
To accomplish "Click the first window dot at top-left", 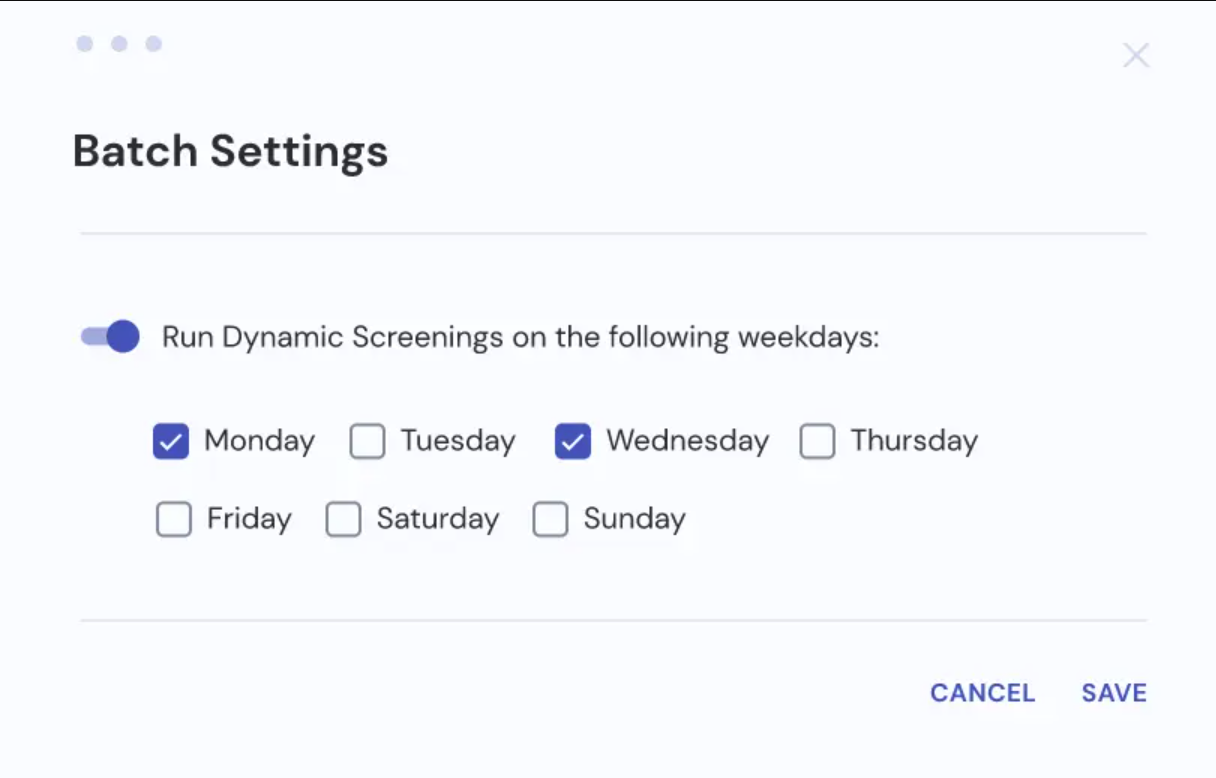I will click(85, 44).
